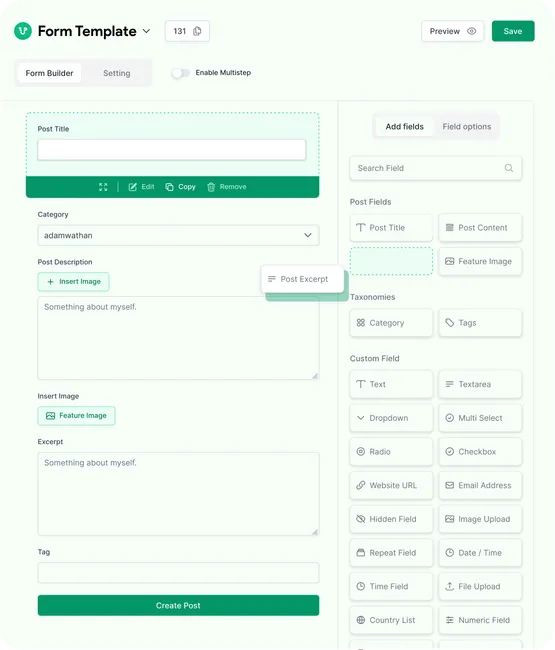Screen dimensions: 555x650
Task: Add a Tags taxonomy field
Action: pos(480,323)
